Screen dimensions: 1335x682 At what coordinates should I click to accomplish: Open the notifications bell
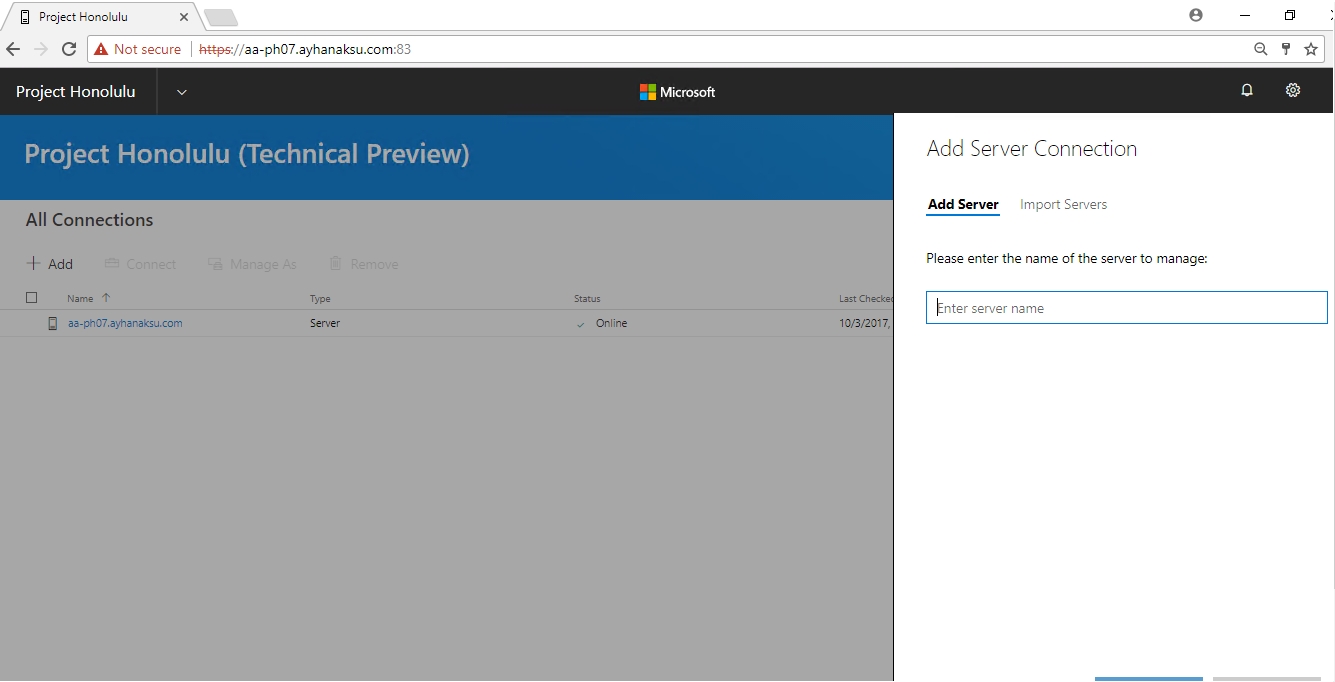tap(1246, 91)
